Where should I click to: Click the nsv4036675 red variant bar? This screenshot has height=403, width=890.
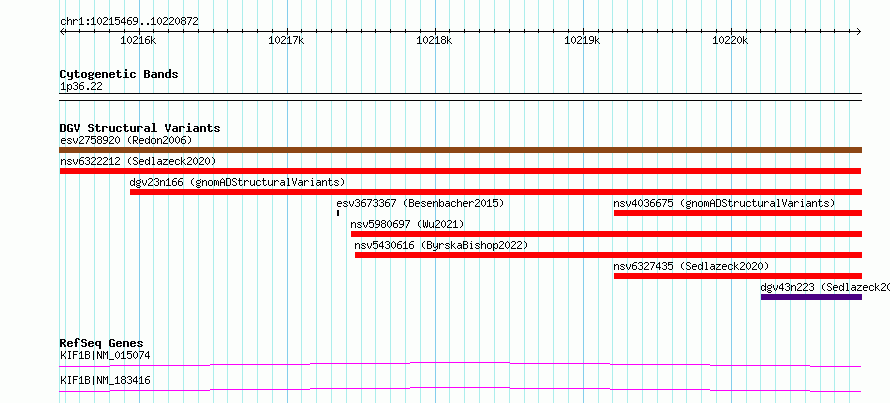click(x=738, y=213)
